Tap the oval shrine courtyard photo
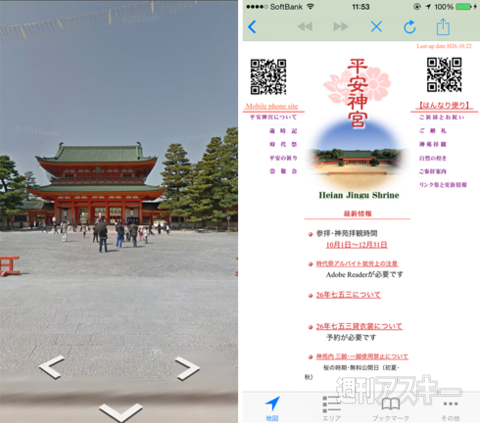 point(358,153)
